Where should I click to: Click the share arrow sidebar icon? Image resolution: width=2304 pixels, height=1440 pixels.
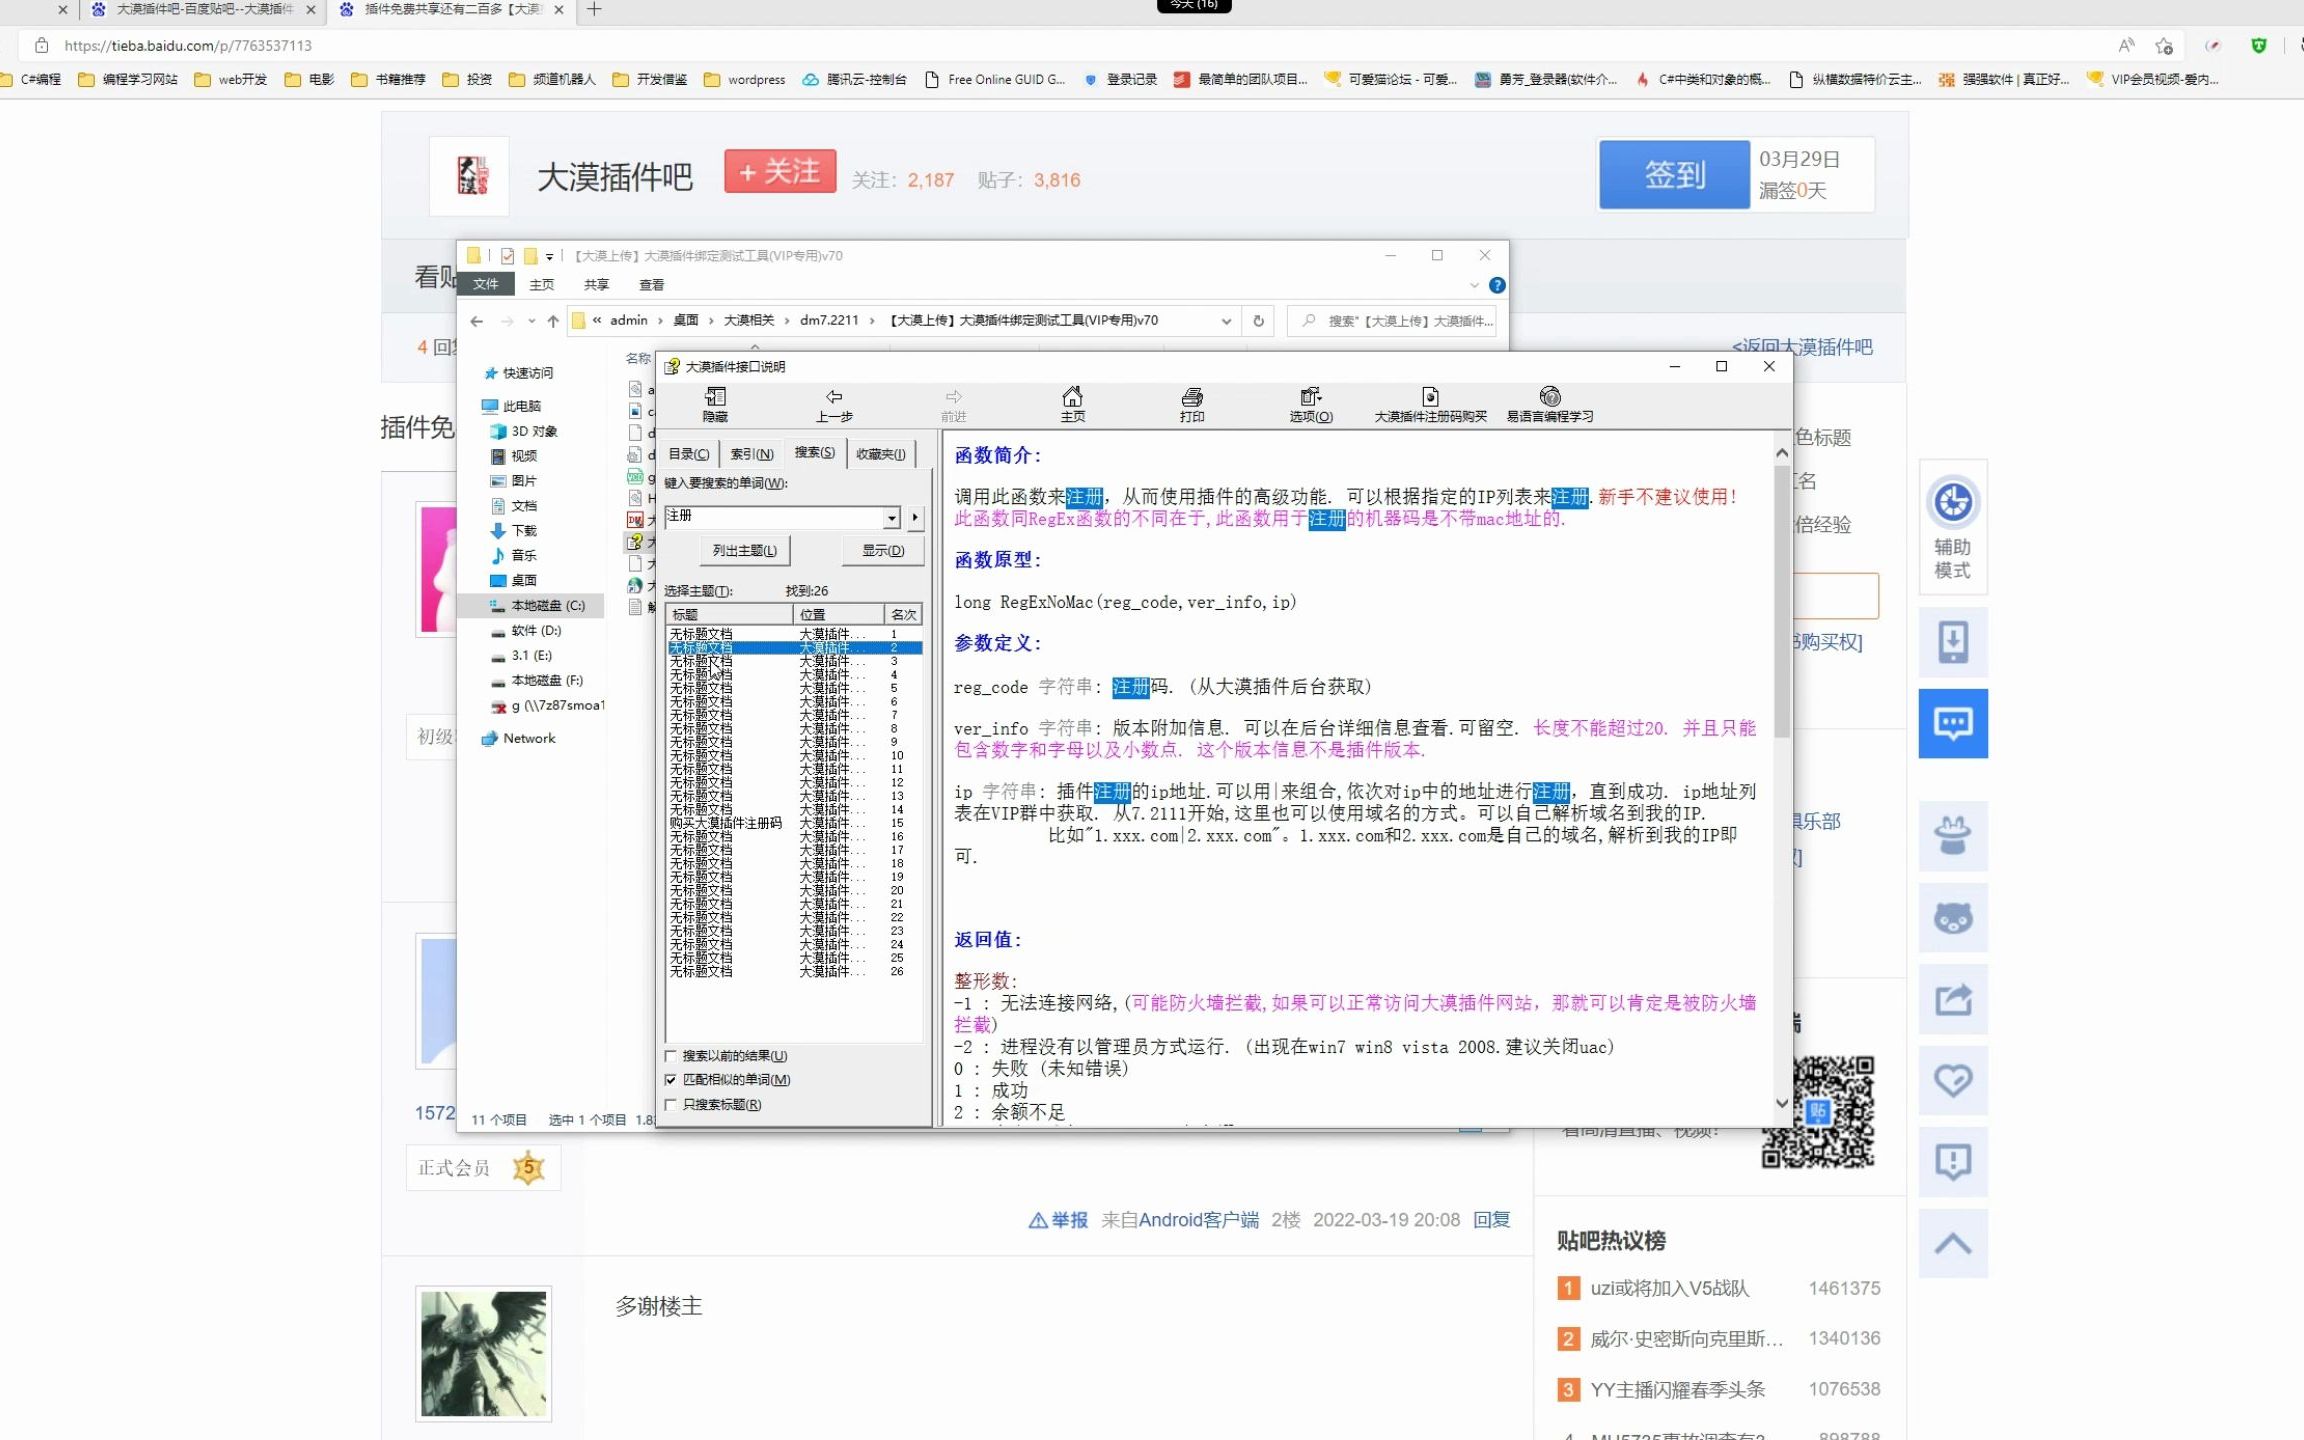1952,999
